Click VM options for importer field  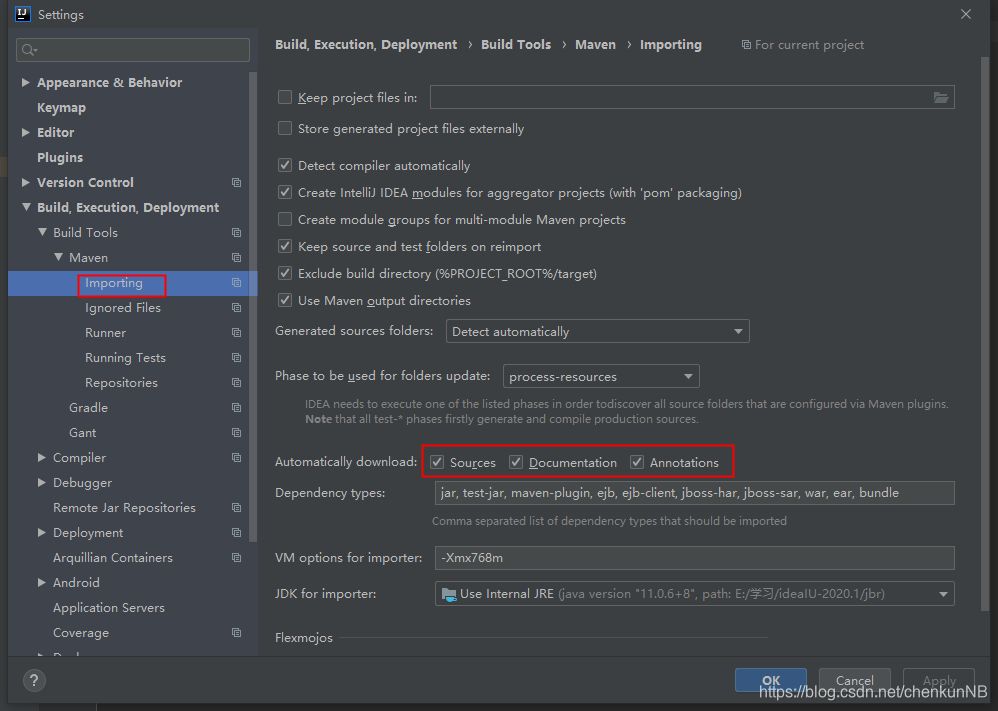tap(694, 558)
